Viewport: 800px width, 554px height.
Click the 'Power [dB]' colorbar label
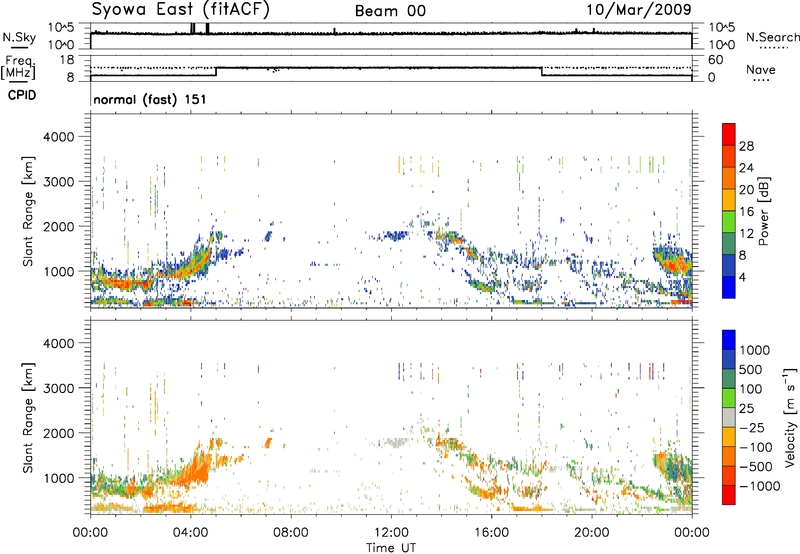coord(764,211)
